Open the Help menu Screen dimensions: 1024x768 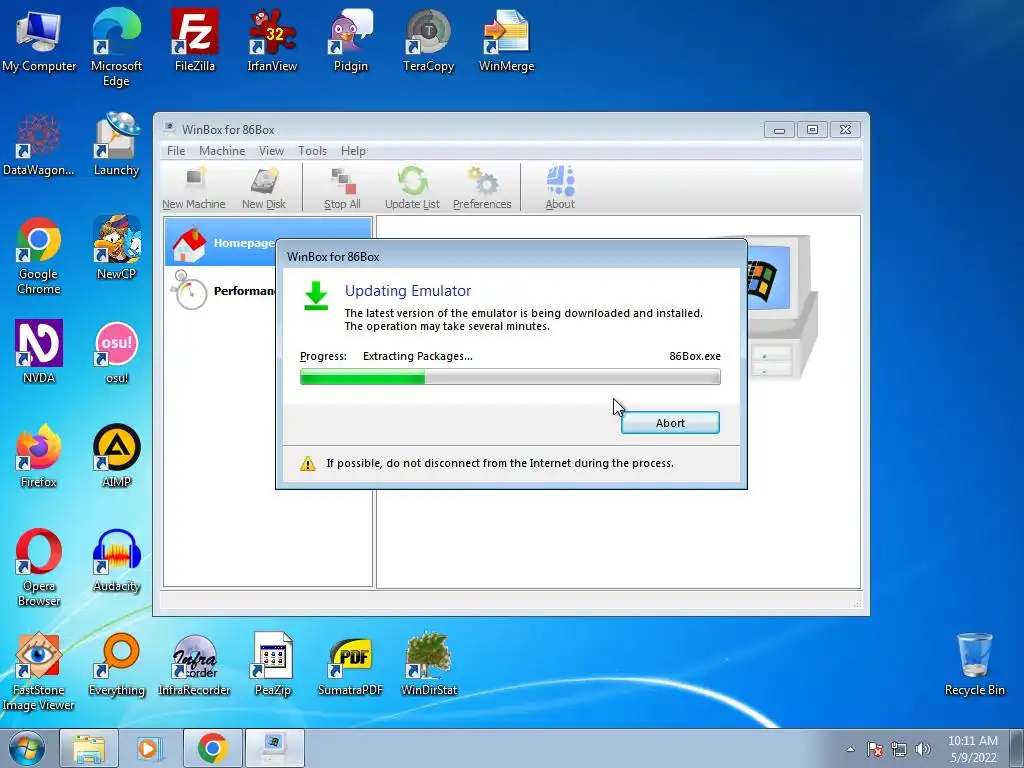tap(353, 151)
